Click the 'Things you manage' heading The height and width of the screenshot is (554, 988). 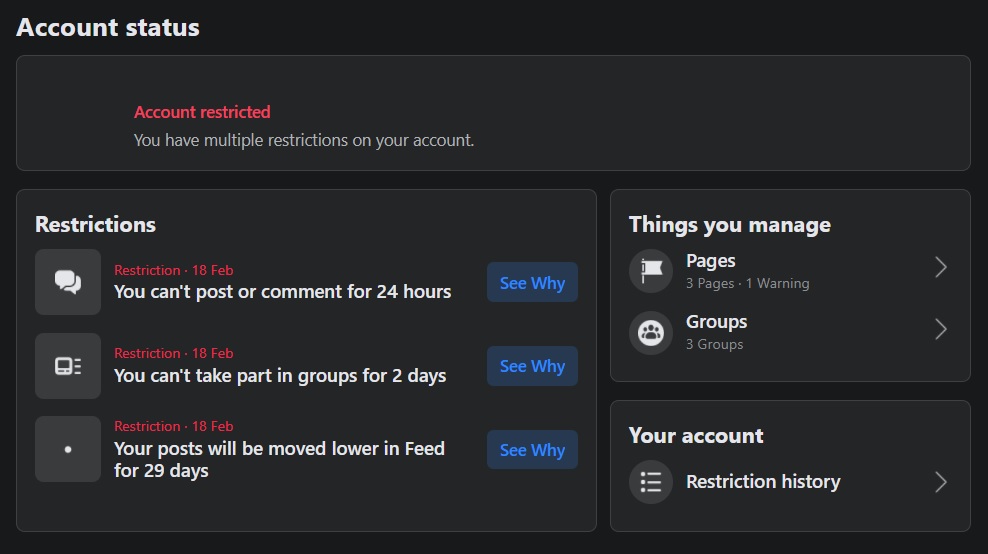pyautogui.click(x=730, y=225)
